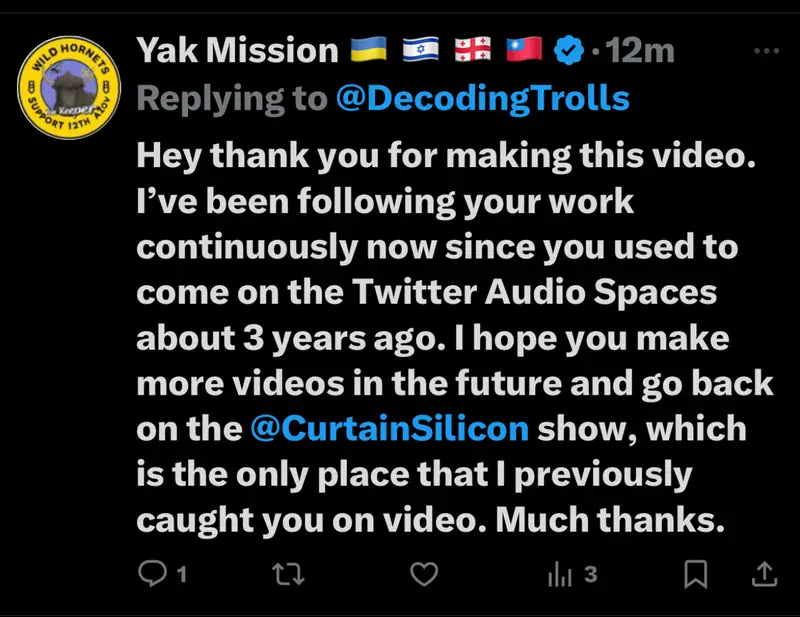800x617 pixels.
Task: Click the Ukraine flag emoji in name
Action: point(369,50)
